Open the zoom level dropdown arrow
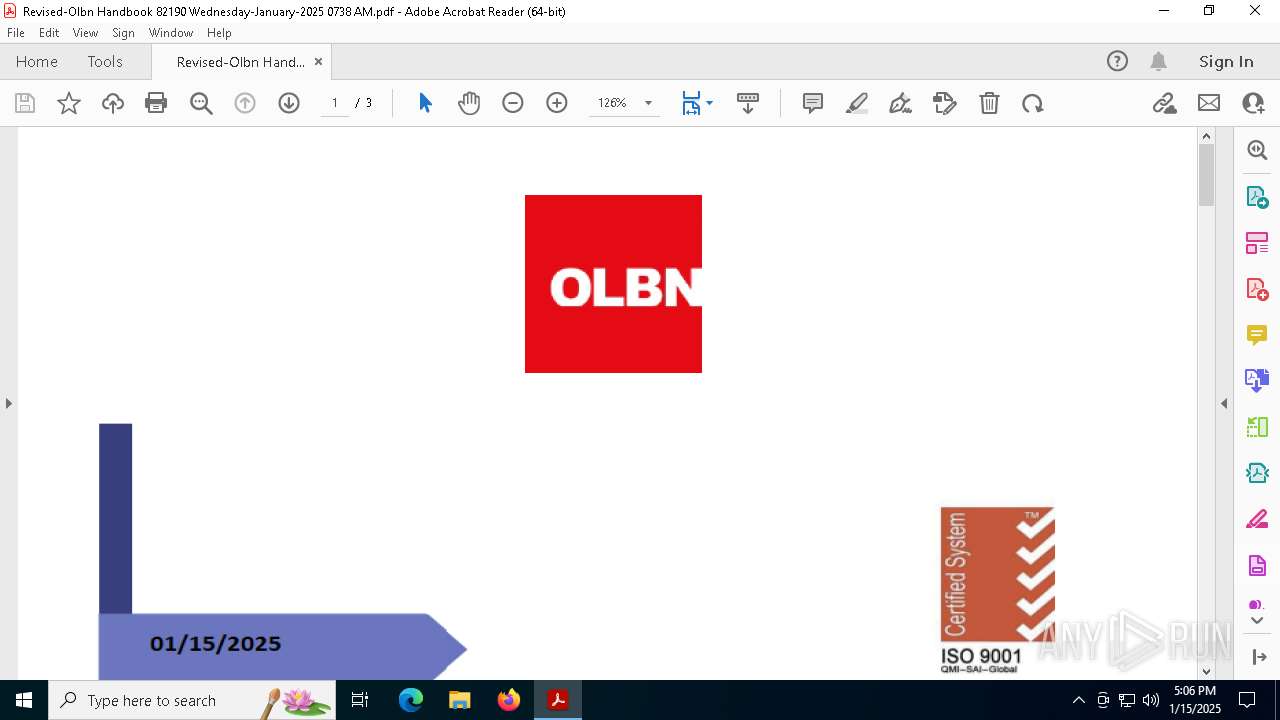The width and height of the screenshot is (1280, 720). point(648,103)
